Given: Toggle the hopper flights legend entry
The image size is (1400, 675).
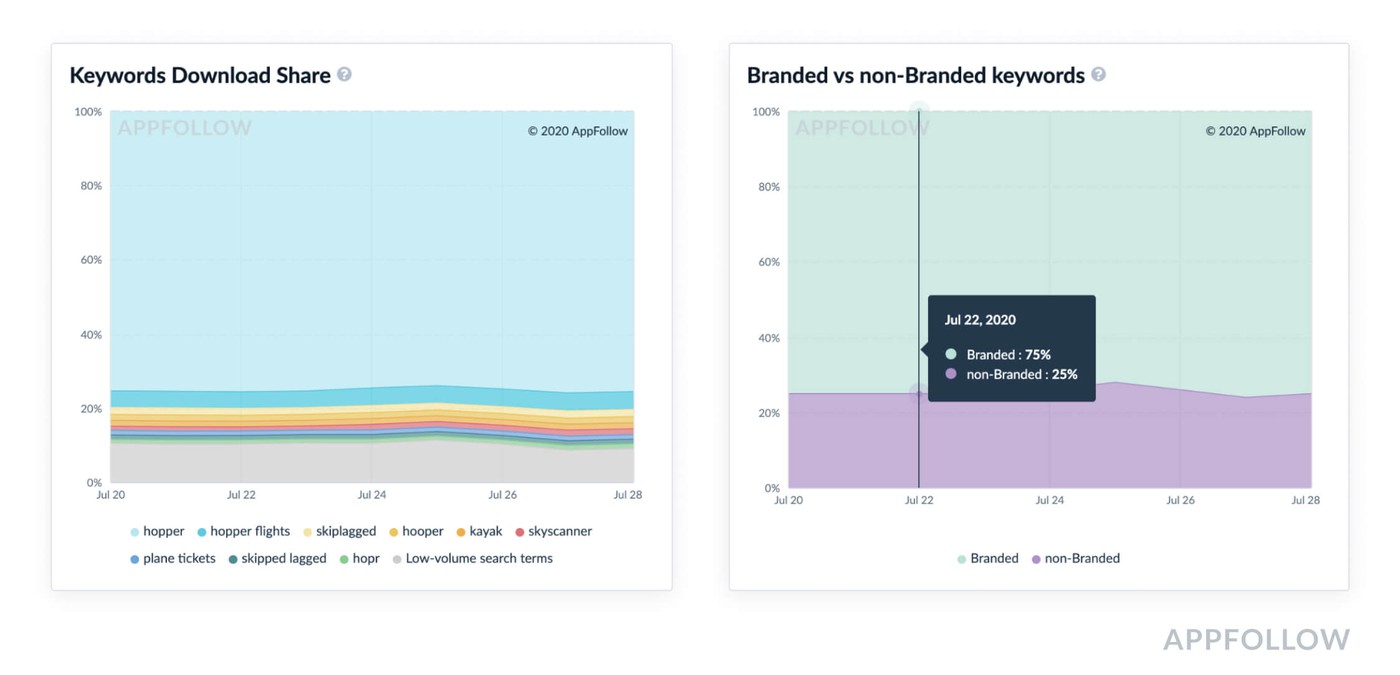Looking at the screenshot, I should (243, 532).
